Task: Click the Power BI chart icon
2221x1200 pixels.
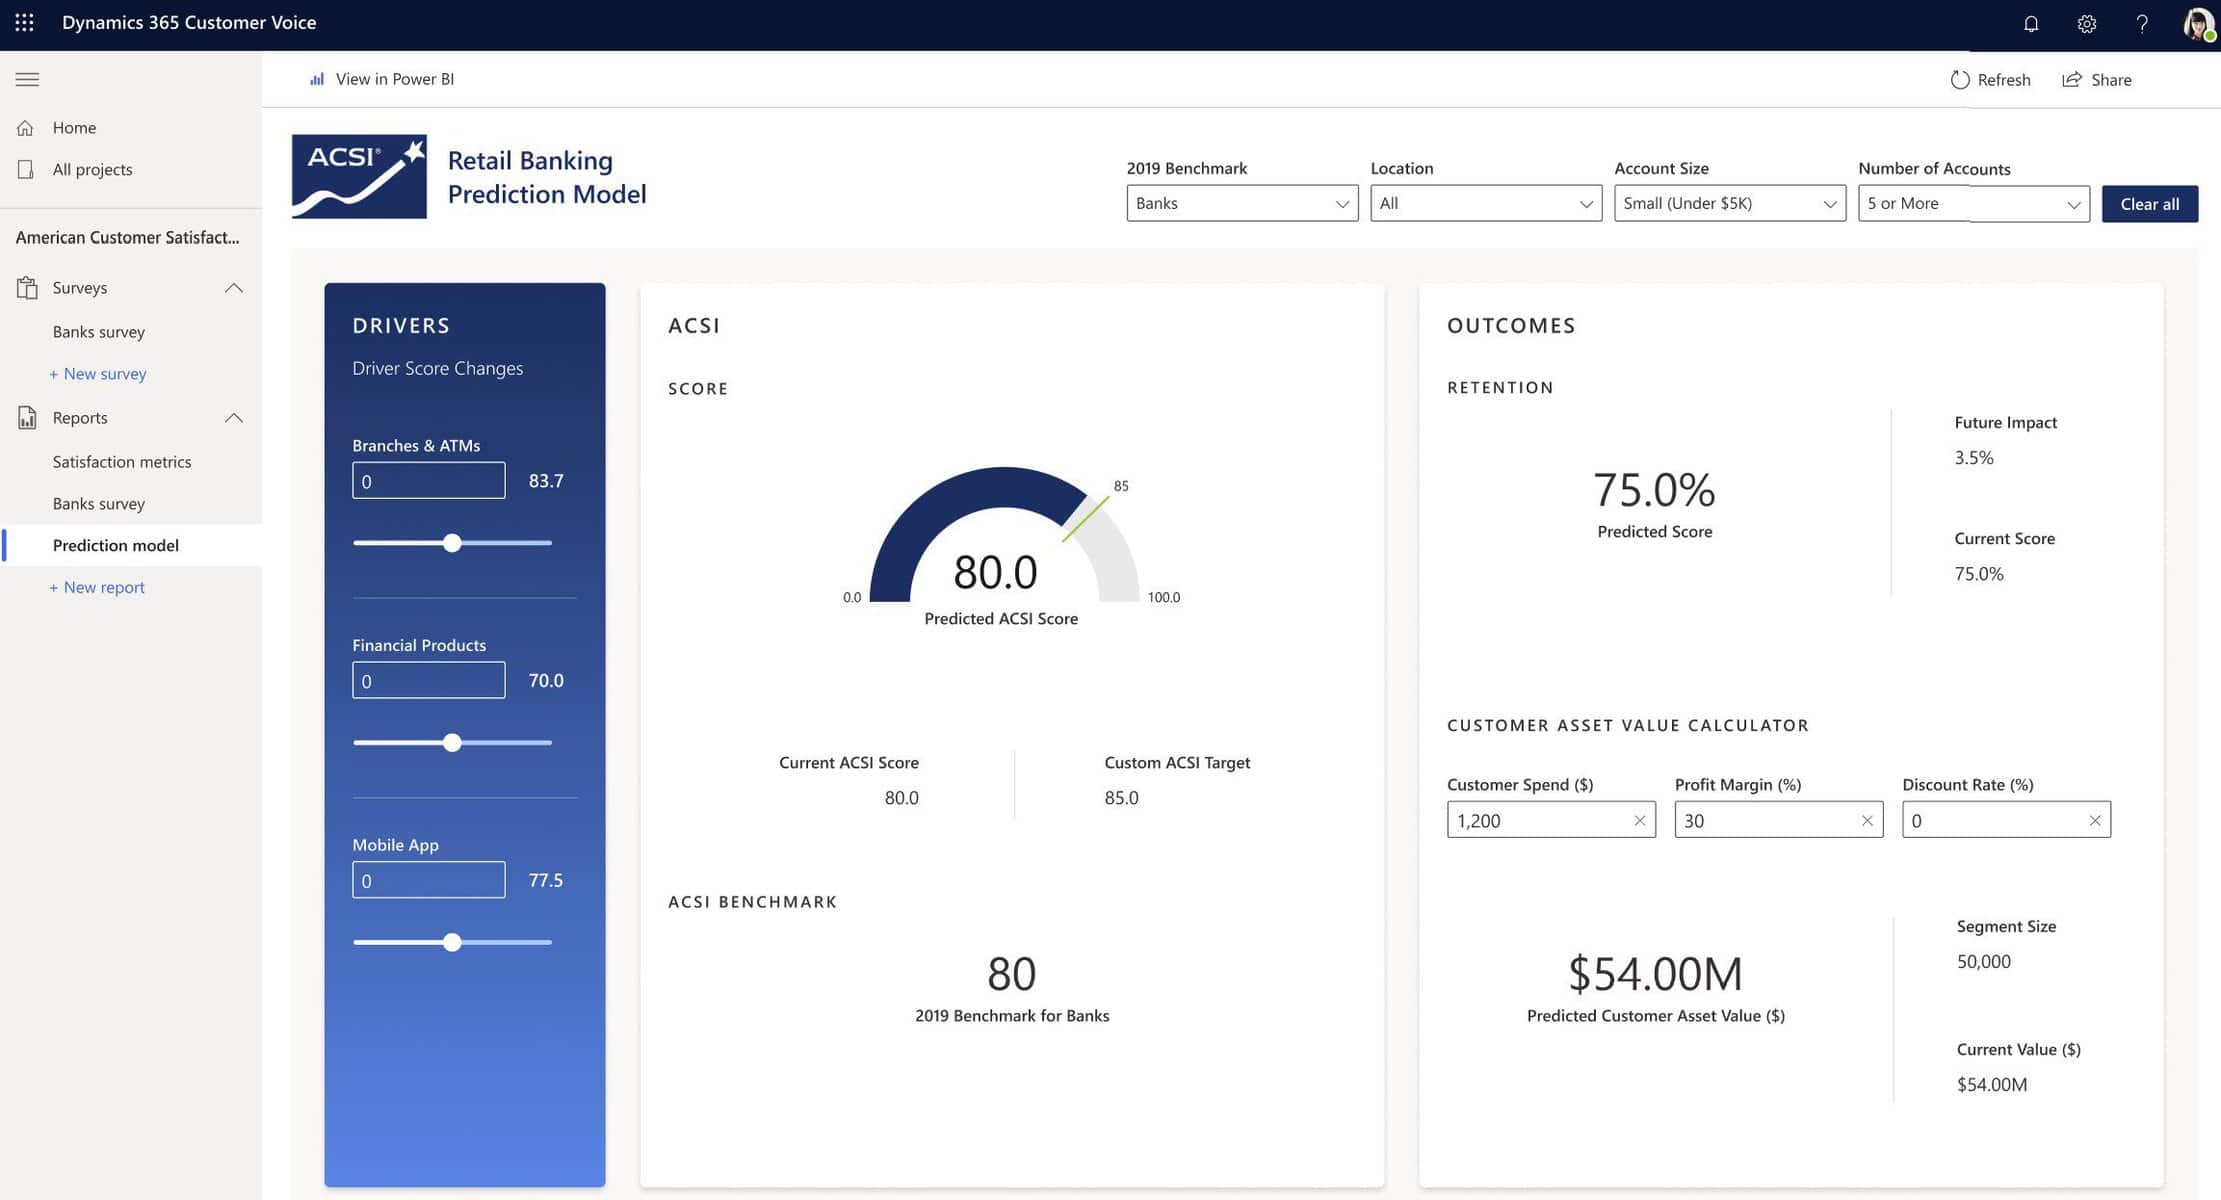Action: 317,79
